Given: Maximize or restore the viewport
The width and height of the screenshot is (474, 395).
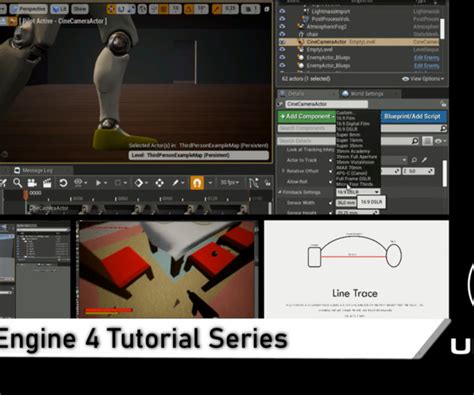Looking at the screenshot, I should click(267, 9).
